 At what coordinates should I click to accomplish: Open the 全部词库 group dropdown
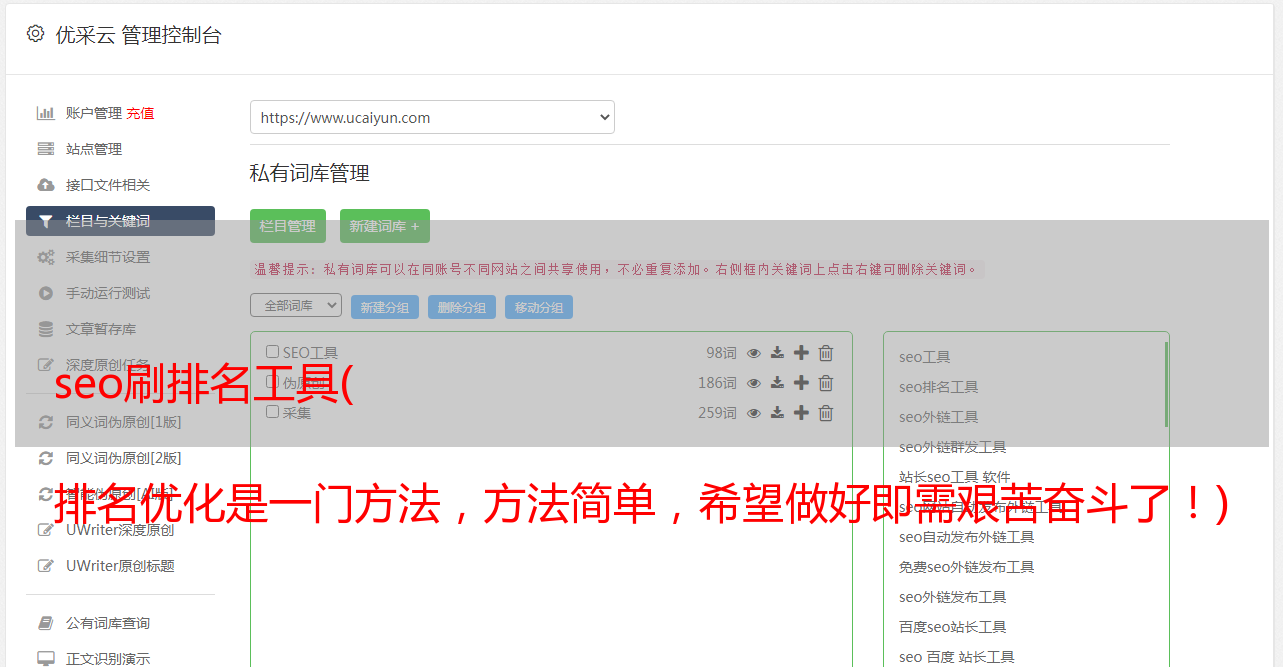[296, 305]
